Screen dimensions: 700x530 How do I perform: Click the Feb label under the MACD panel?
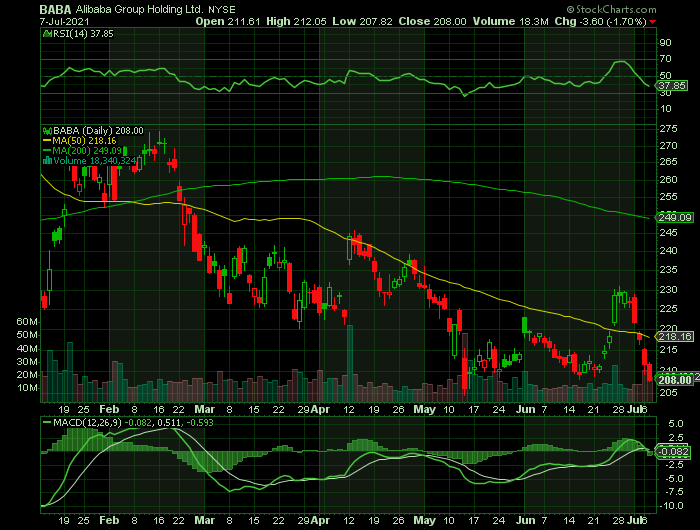point(109,521)
